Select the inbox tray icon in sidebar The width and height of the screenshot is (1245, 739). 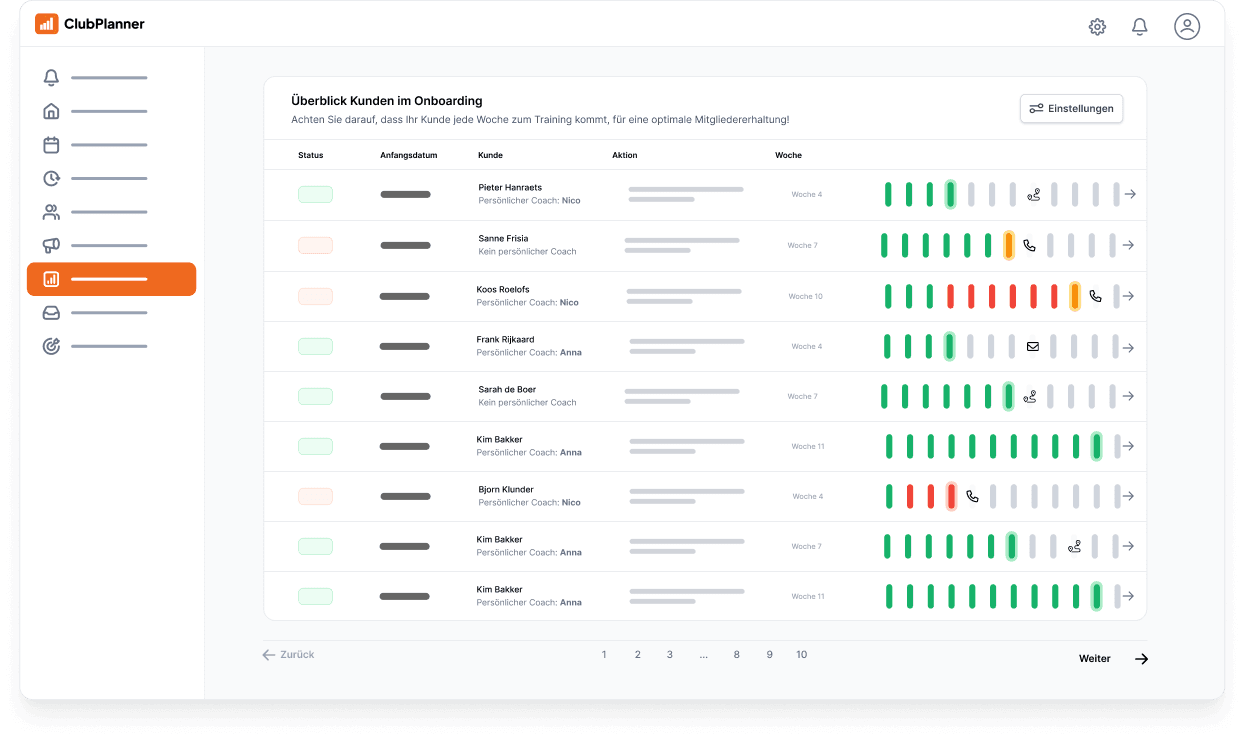tap(51, 313)
